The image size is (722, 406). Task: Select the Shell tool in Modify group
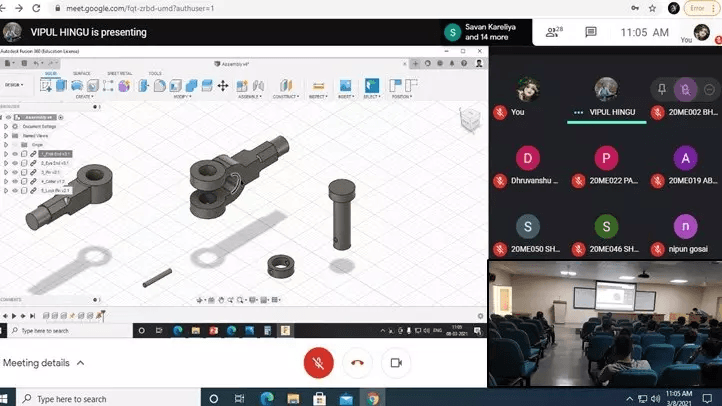click(x=175, y=85)
